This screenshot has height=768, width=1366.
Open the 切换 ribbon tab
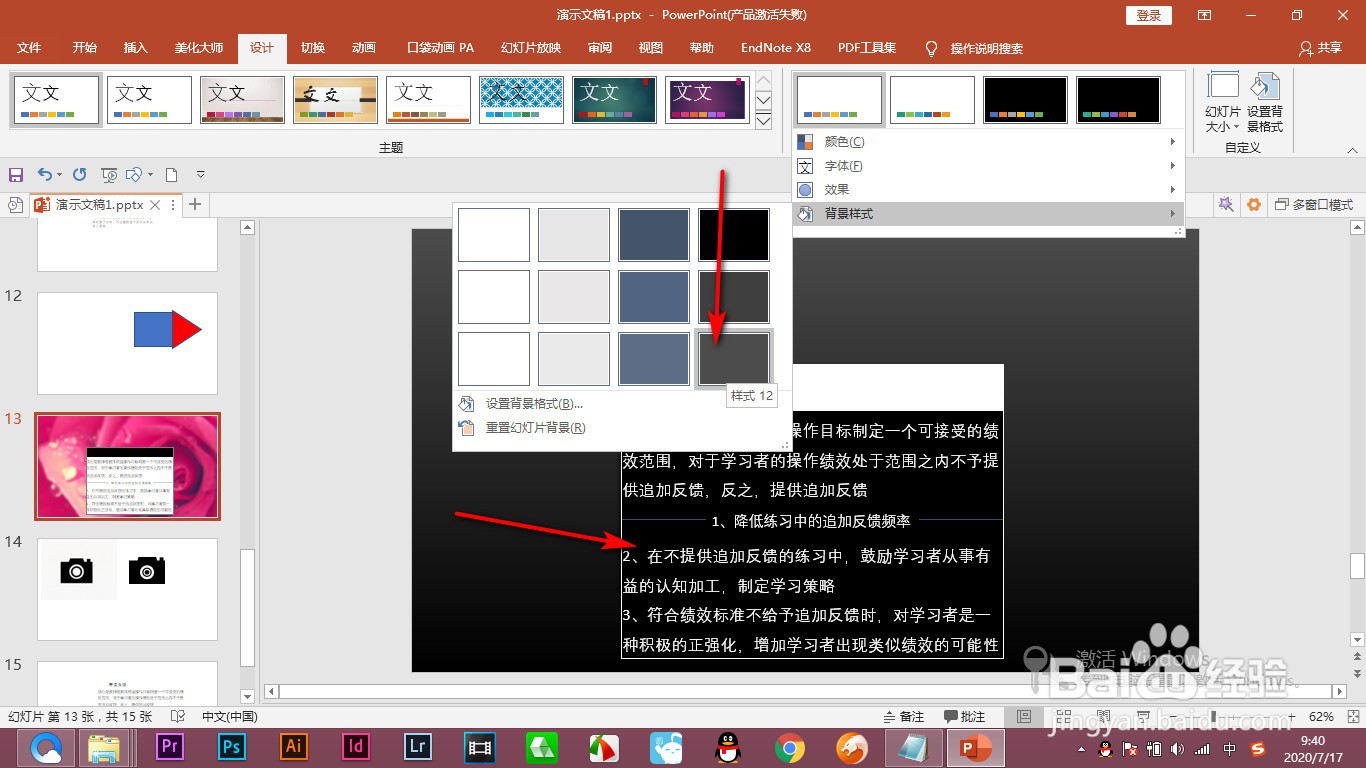click(x=313, y=48)
